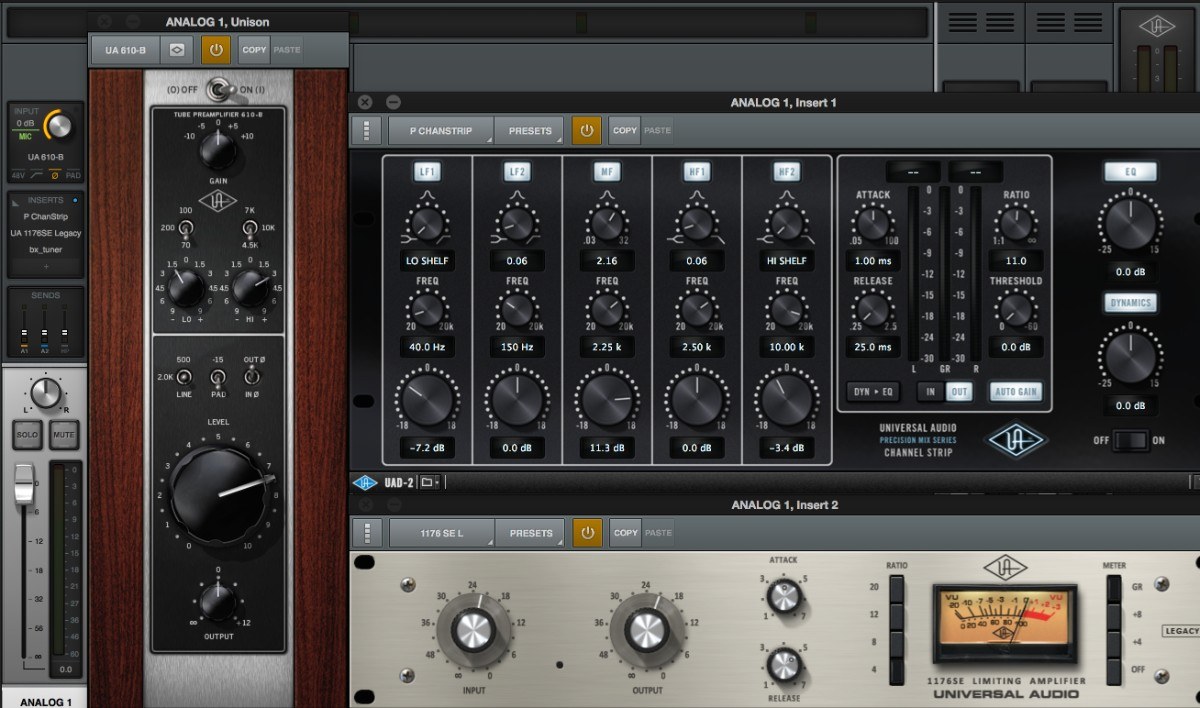The height and width of the screenshot is (708, 1200).
Task: Open the PRESETS dropdown in Insert 1
Action: [x=530, y=130]
